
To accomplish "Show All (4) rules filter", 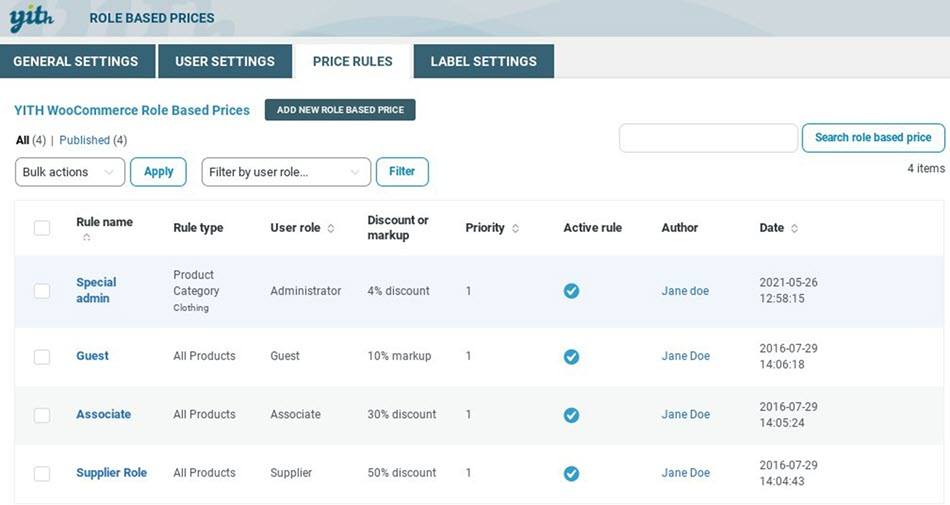I will click(30, 140).
